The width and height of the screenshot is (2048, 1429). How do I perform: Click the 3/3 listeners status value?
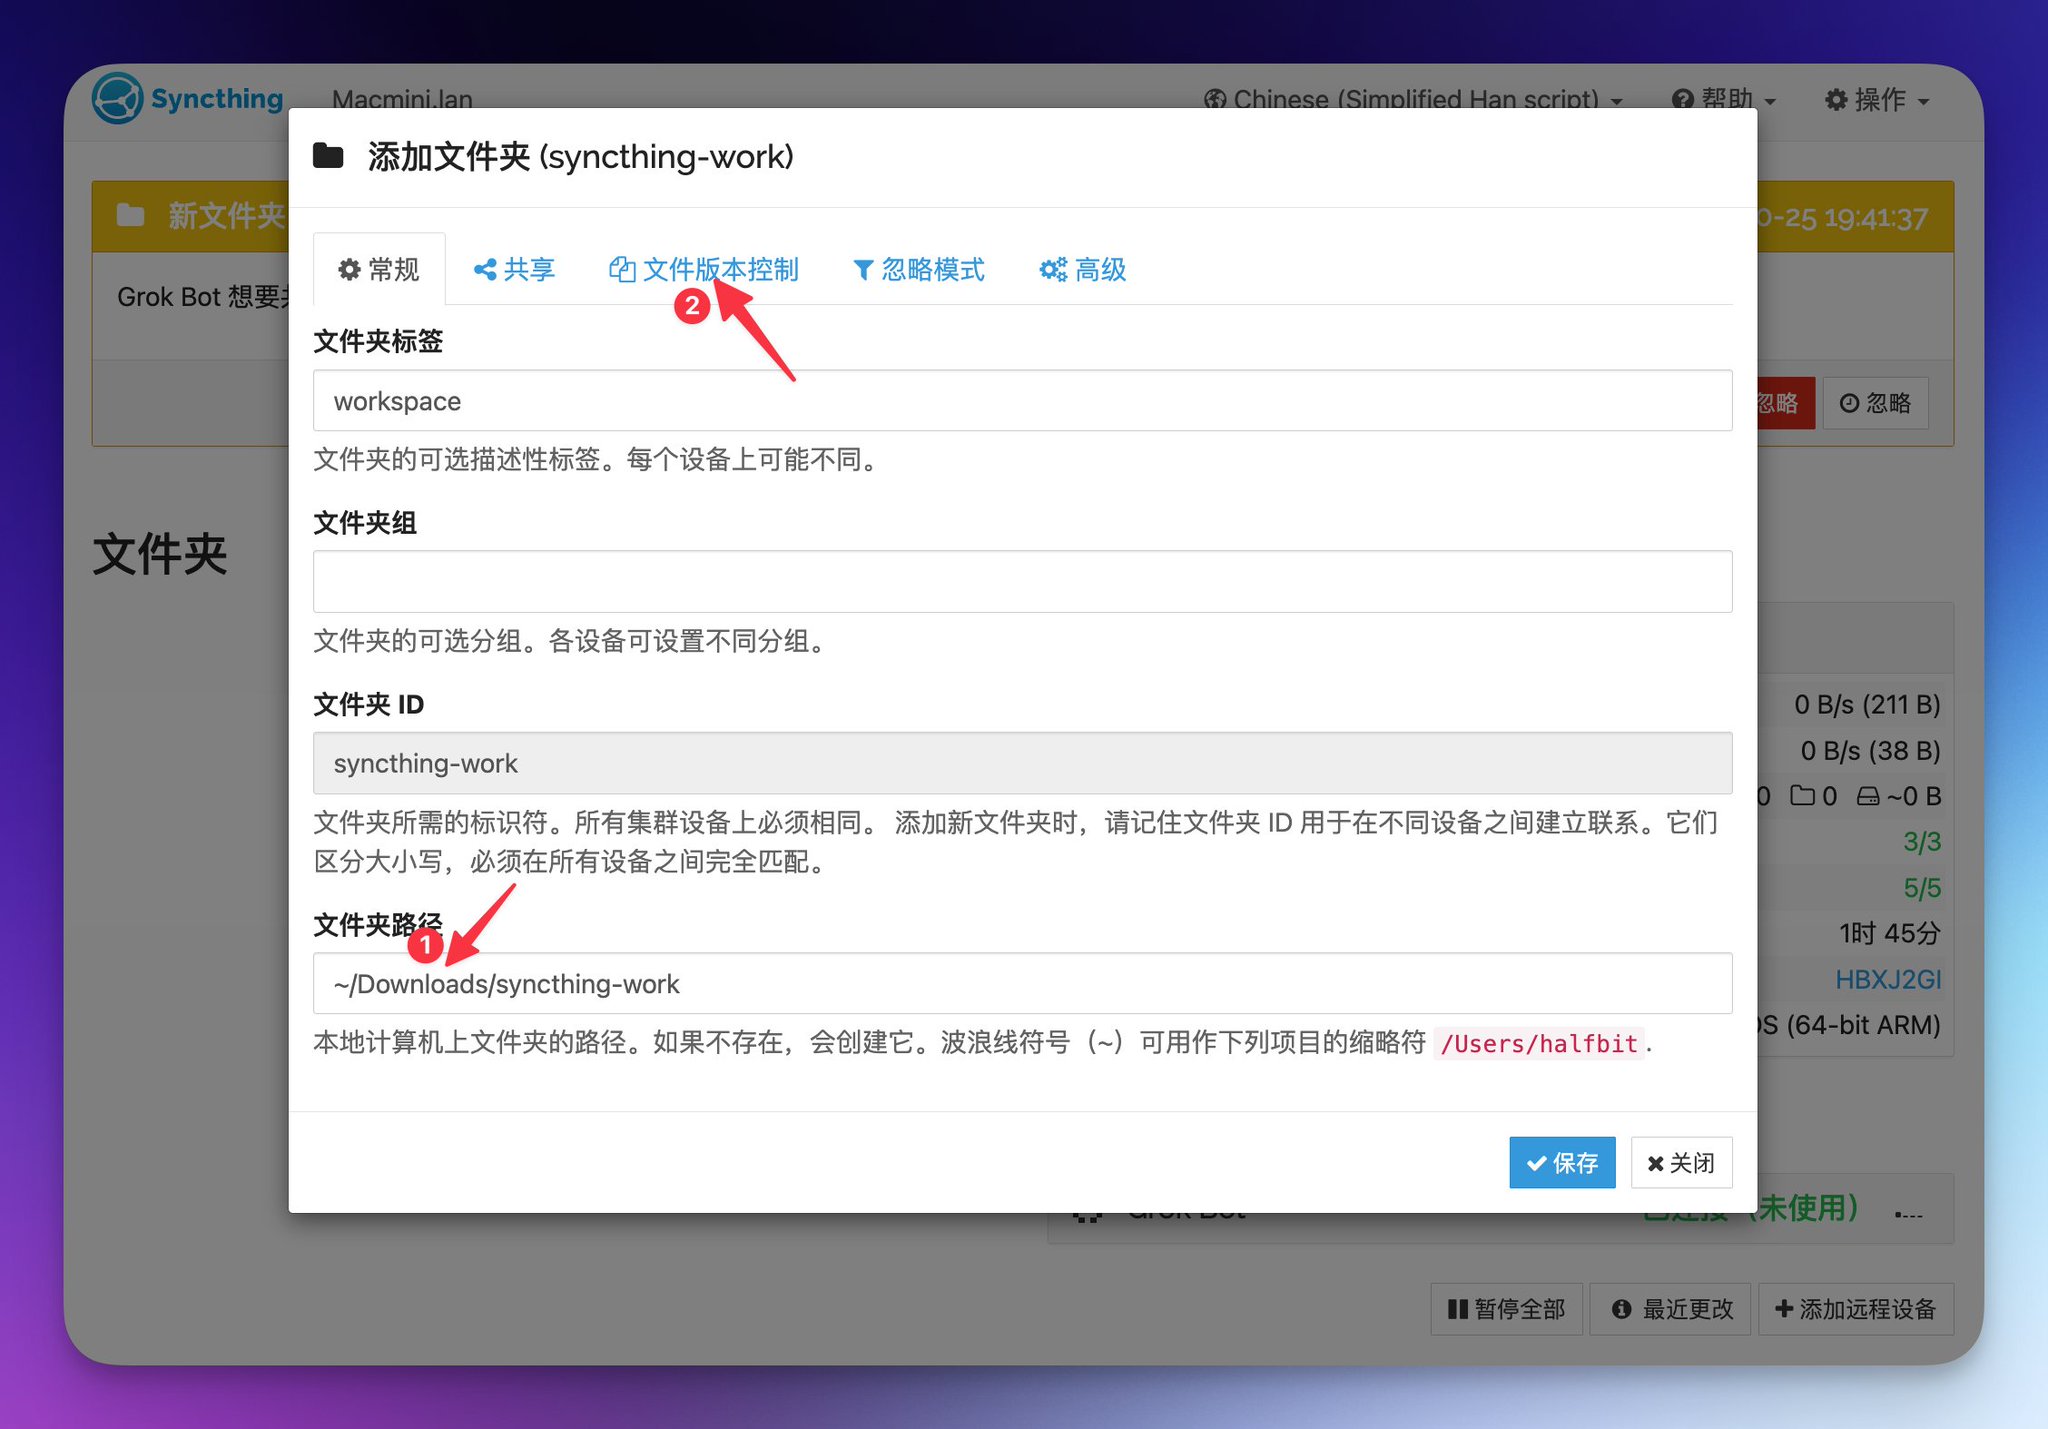coord(1921,842)
